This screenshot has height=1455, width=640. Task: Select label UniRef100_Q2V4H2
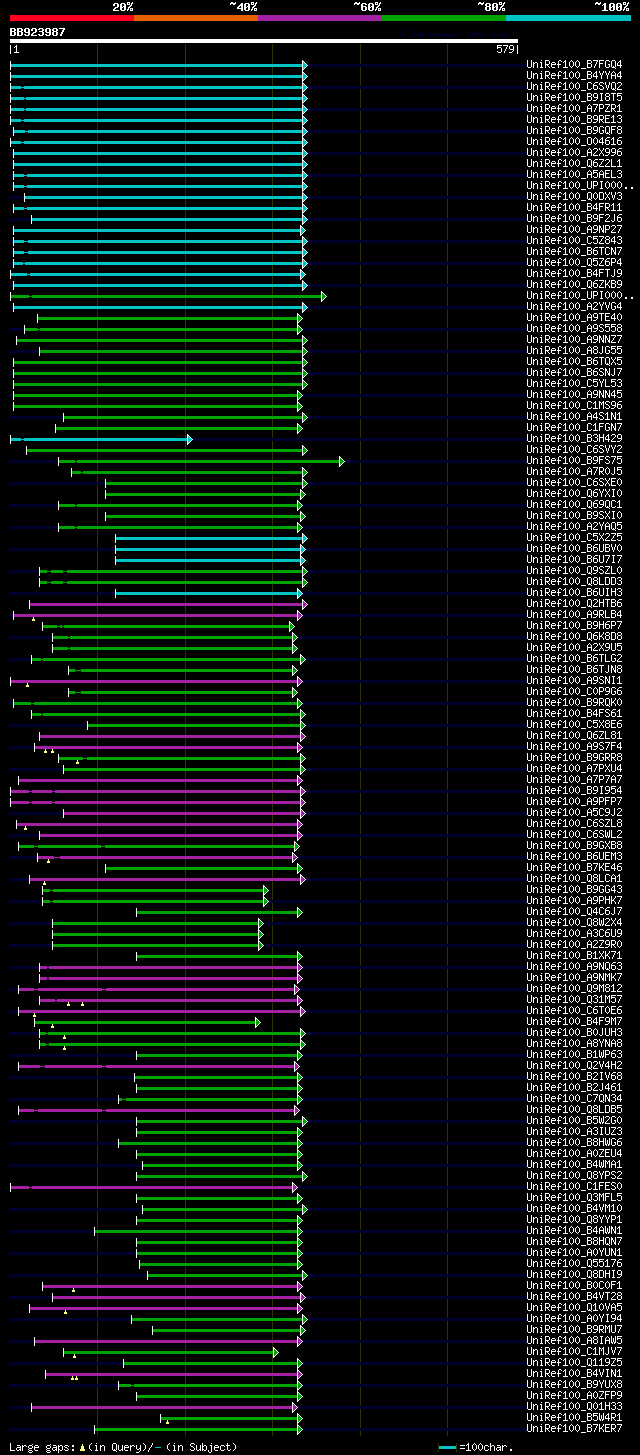pos(574,1066)
